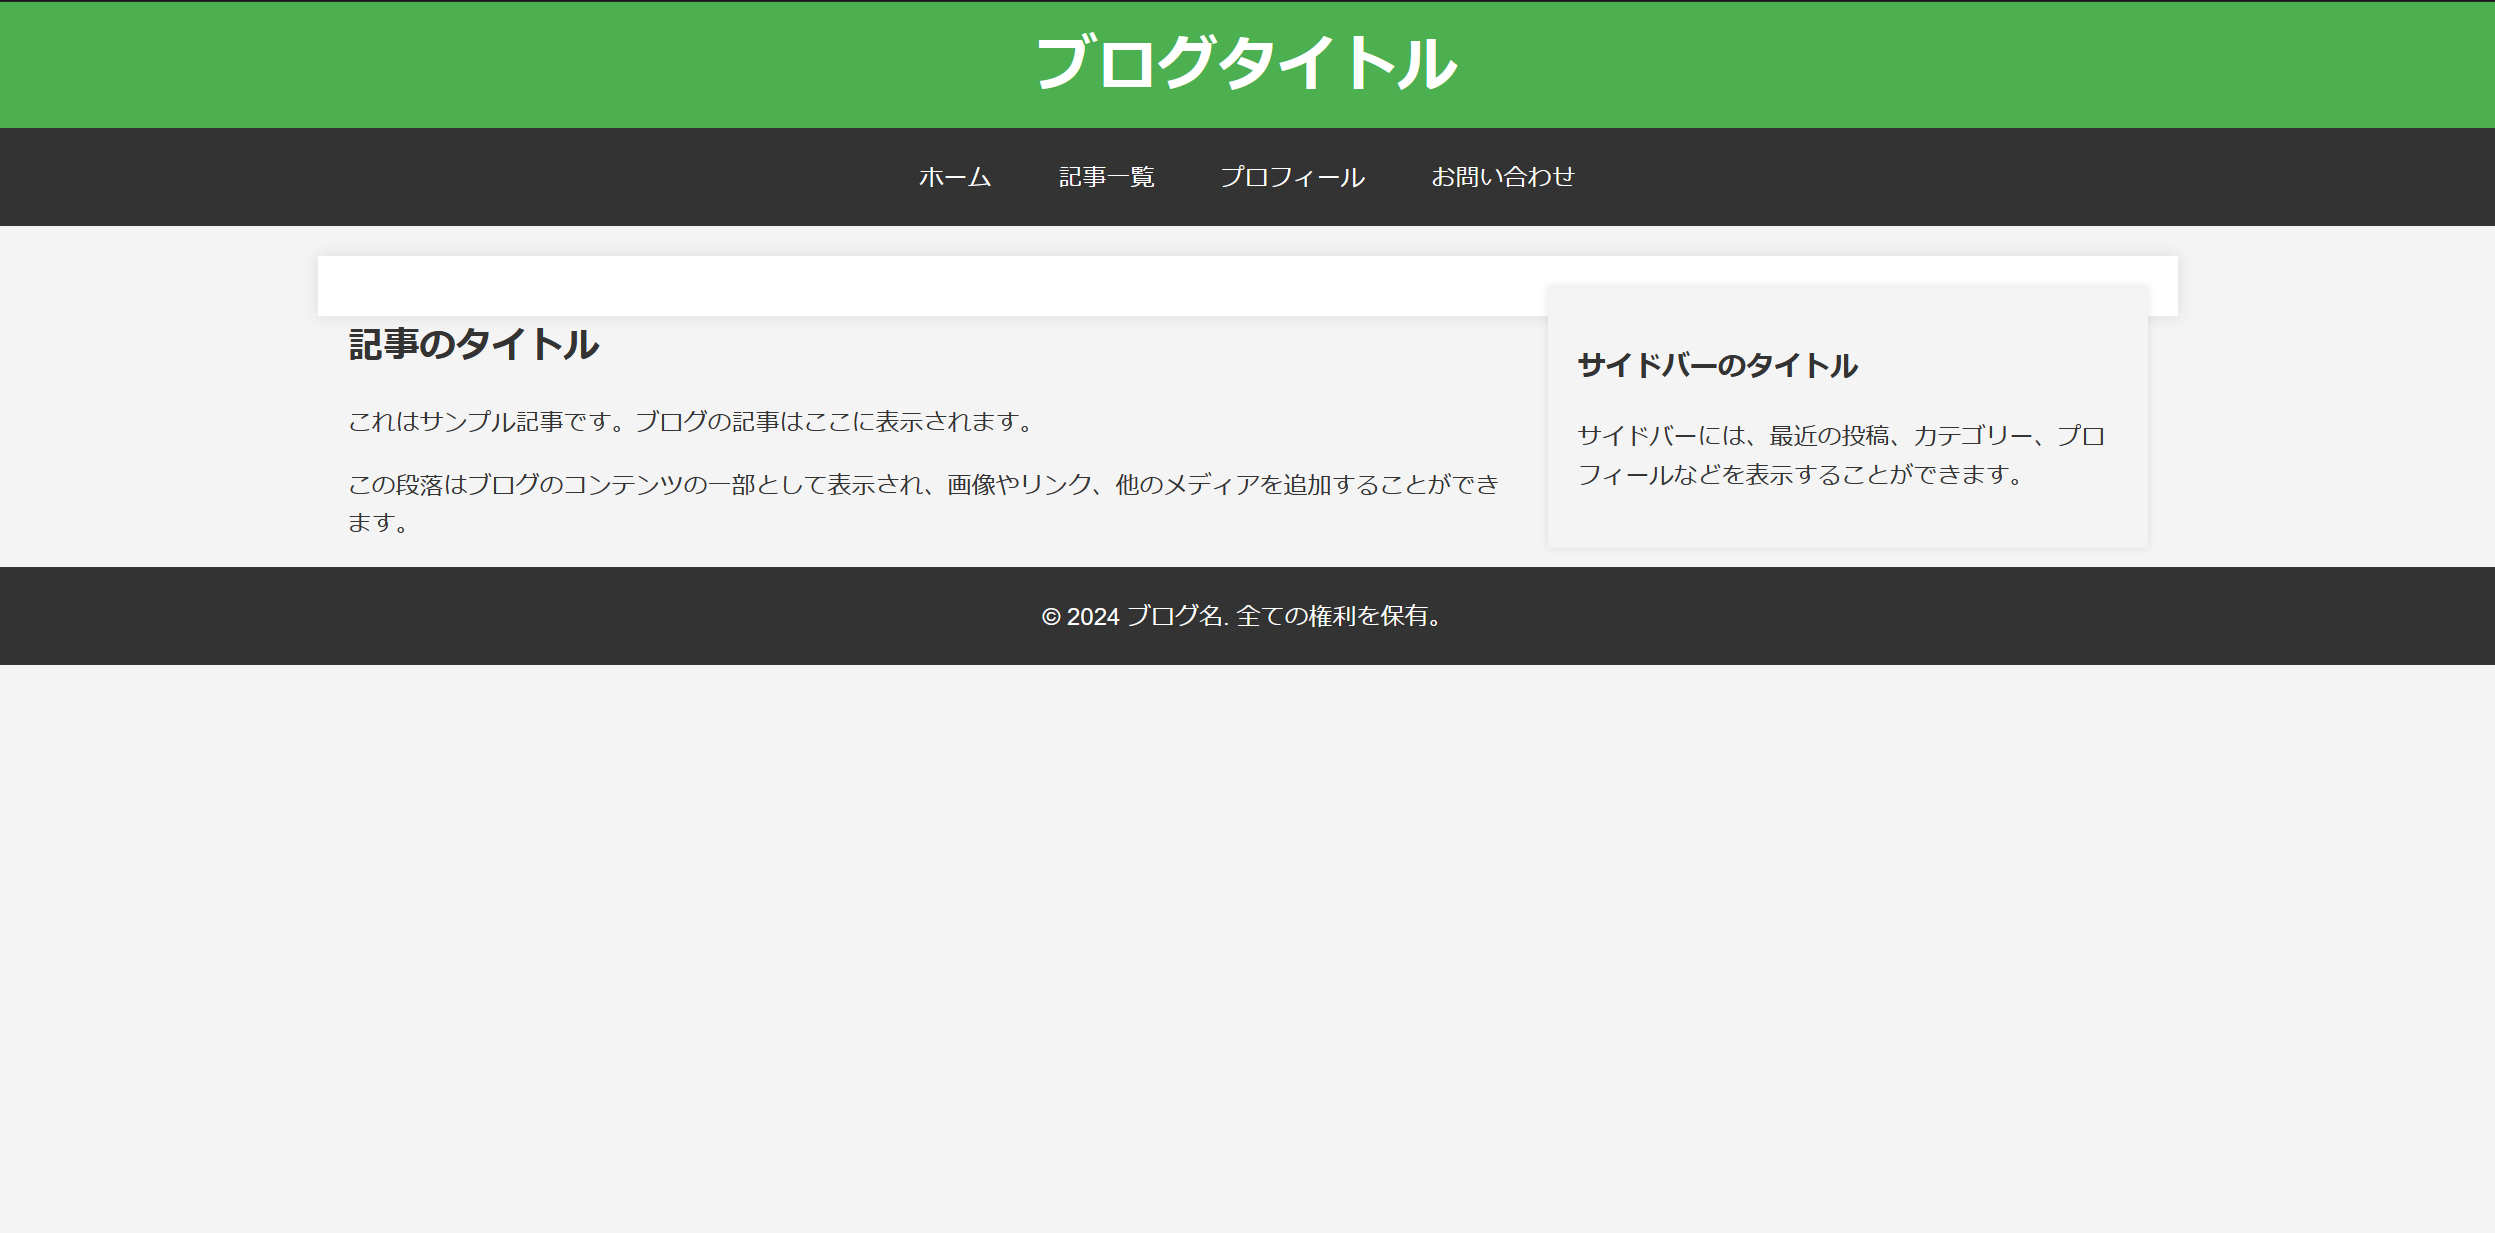Select the お問い合わせ navigation link
Screen dimensions: 2495x1233
coord(1502,177)
